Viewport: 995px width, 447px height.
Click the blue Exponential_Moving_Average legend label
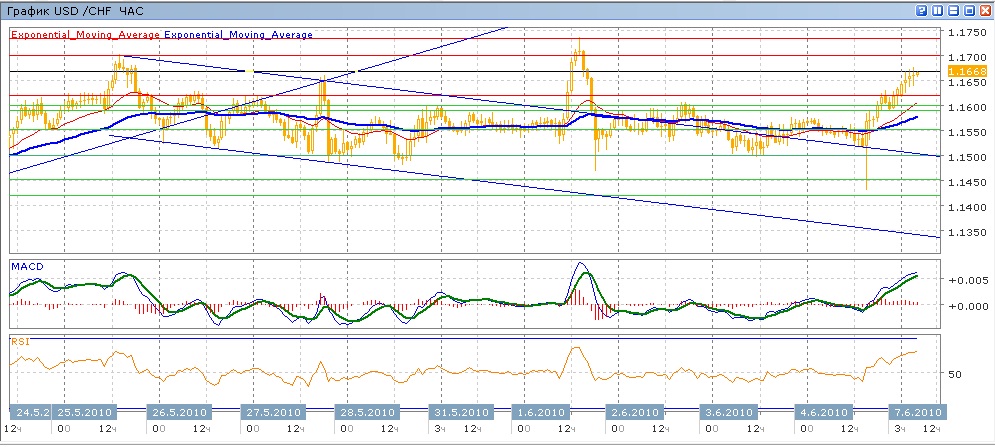238,34
